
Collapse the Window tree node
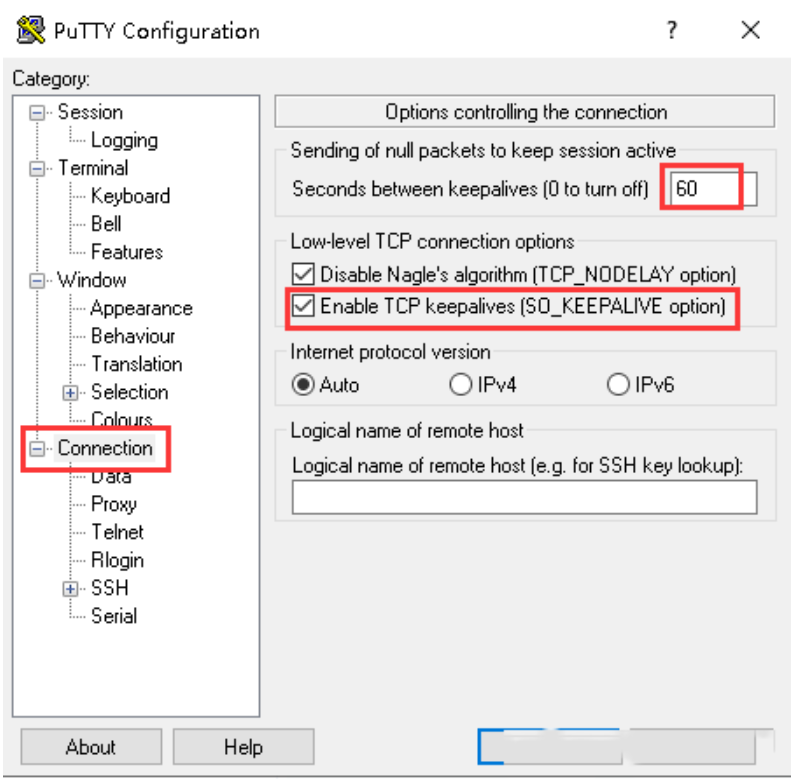(38, 281)
